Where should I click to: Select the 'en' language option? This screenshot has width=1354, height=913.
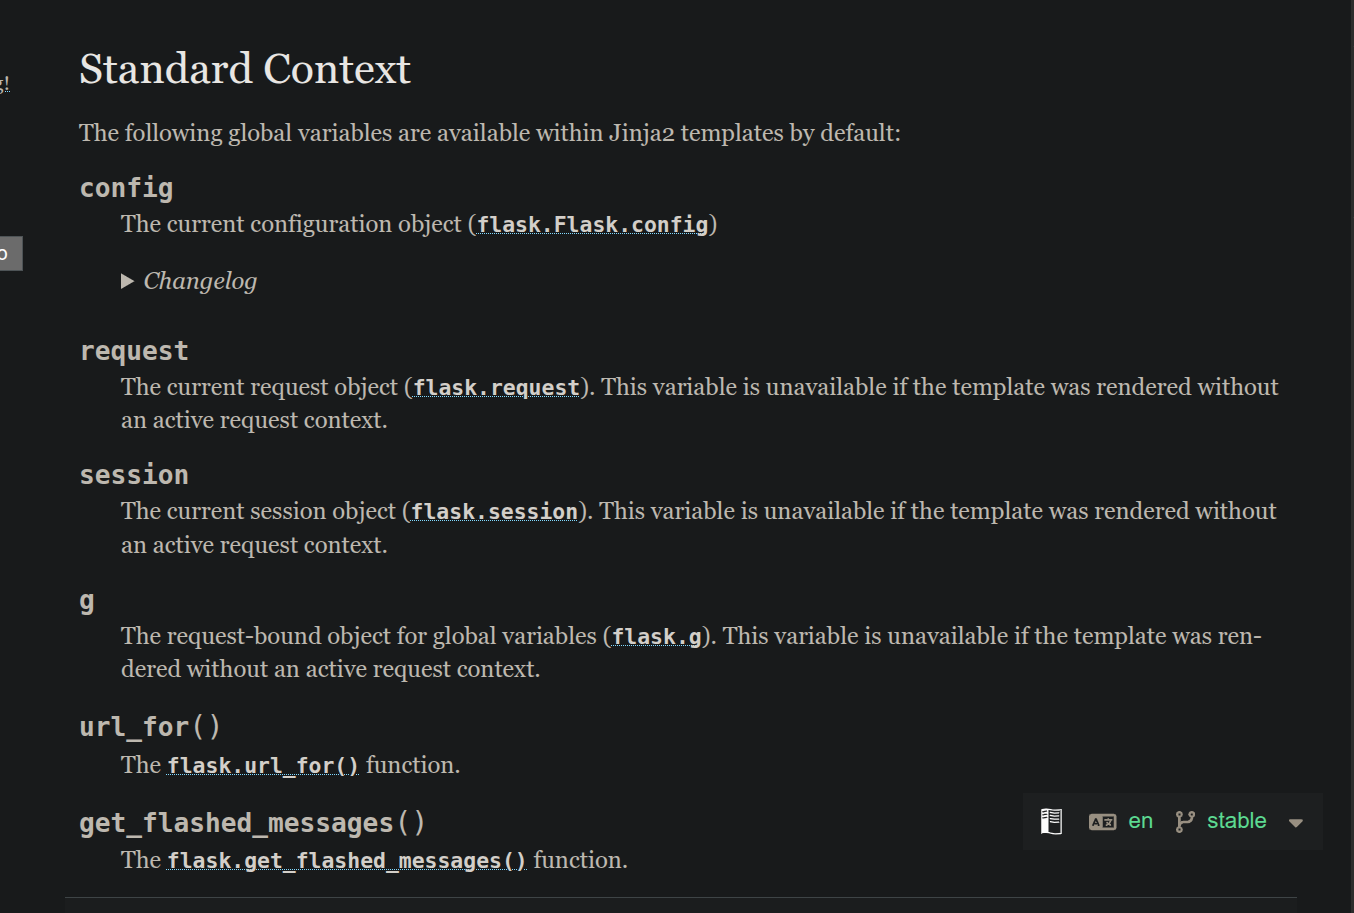click(1140, 821)
